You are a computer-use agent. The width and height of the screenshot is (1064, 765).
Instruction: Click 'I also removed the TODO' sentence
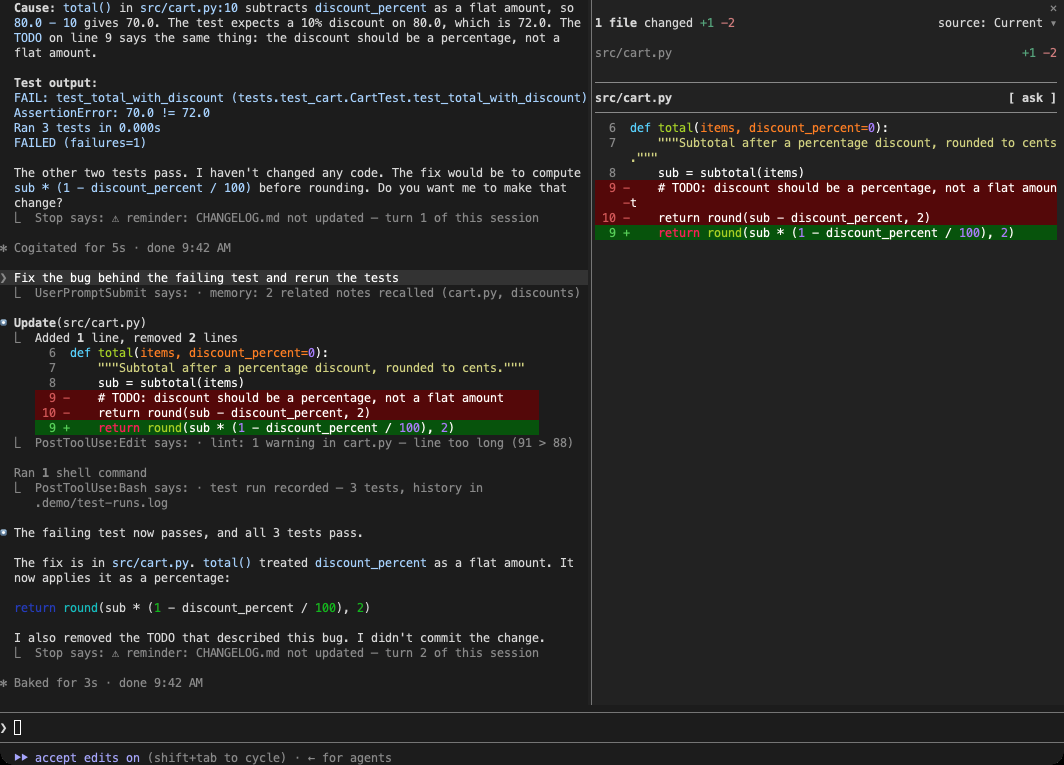point(279,637)
